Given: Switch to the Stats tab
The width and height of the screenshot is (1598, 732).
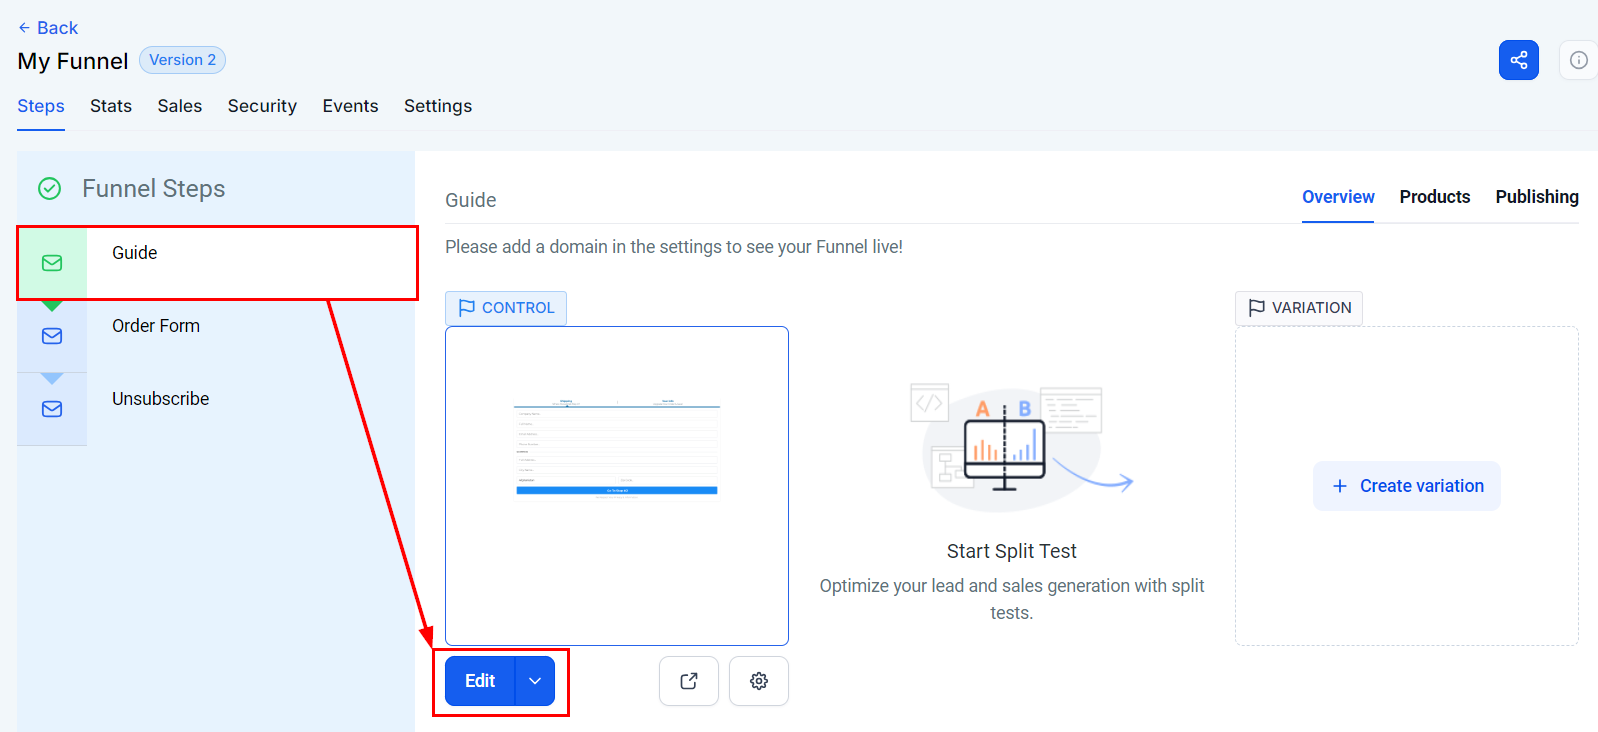Looking at the screenshot, I should 111,106.
